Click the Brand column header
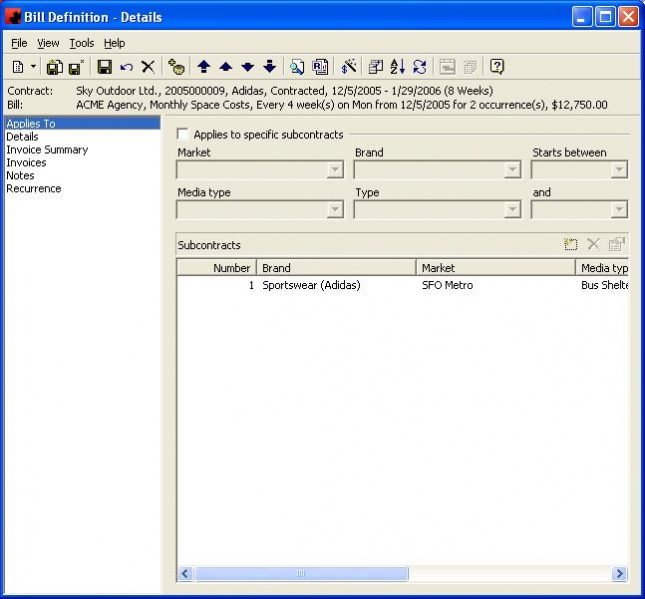This screenshot has height=599, width=645. pyautogui.click(x=336, y=268)
